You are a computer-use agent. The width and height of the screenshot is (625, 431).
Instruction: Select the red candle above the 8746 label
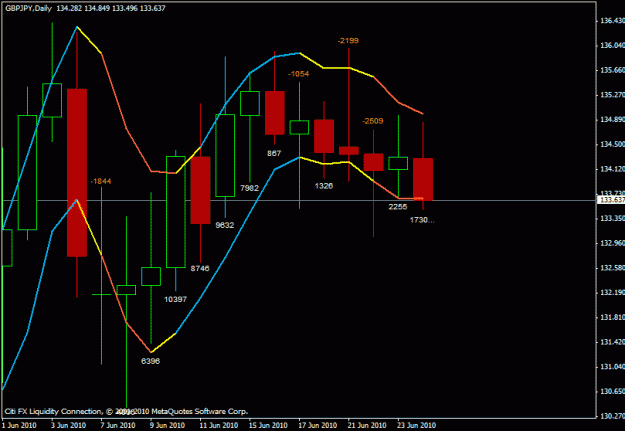click(200, 190)
